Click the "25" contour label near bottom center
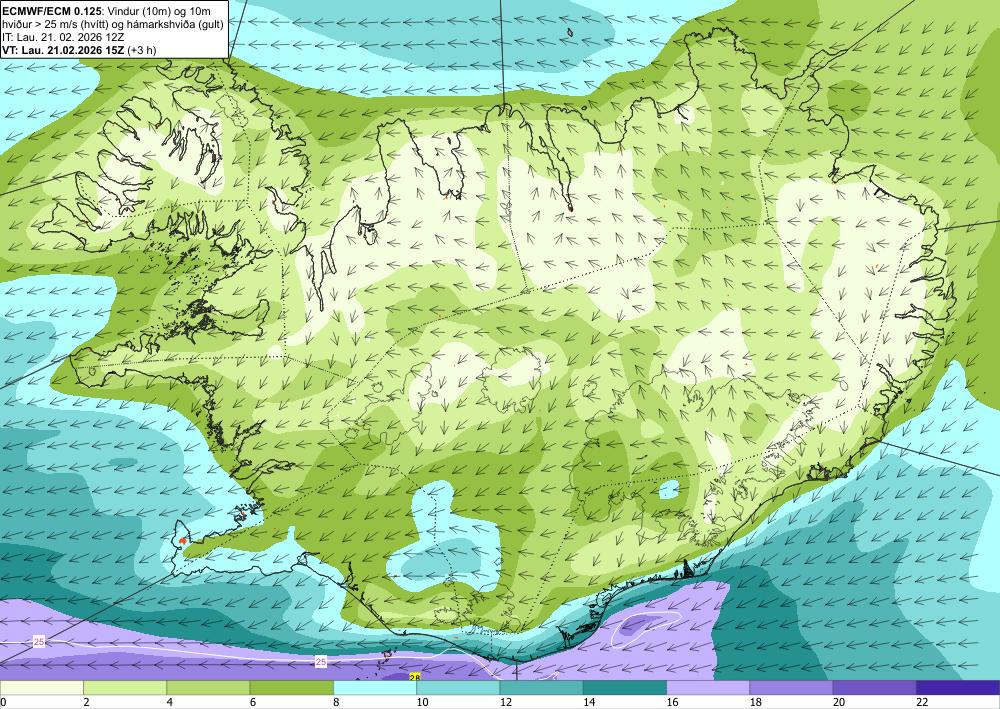 click(321, 662)
